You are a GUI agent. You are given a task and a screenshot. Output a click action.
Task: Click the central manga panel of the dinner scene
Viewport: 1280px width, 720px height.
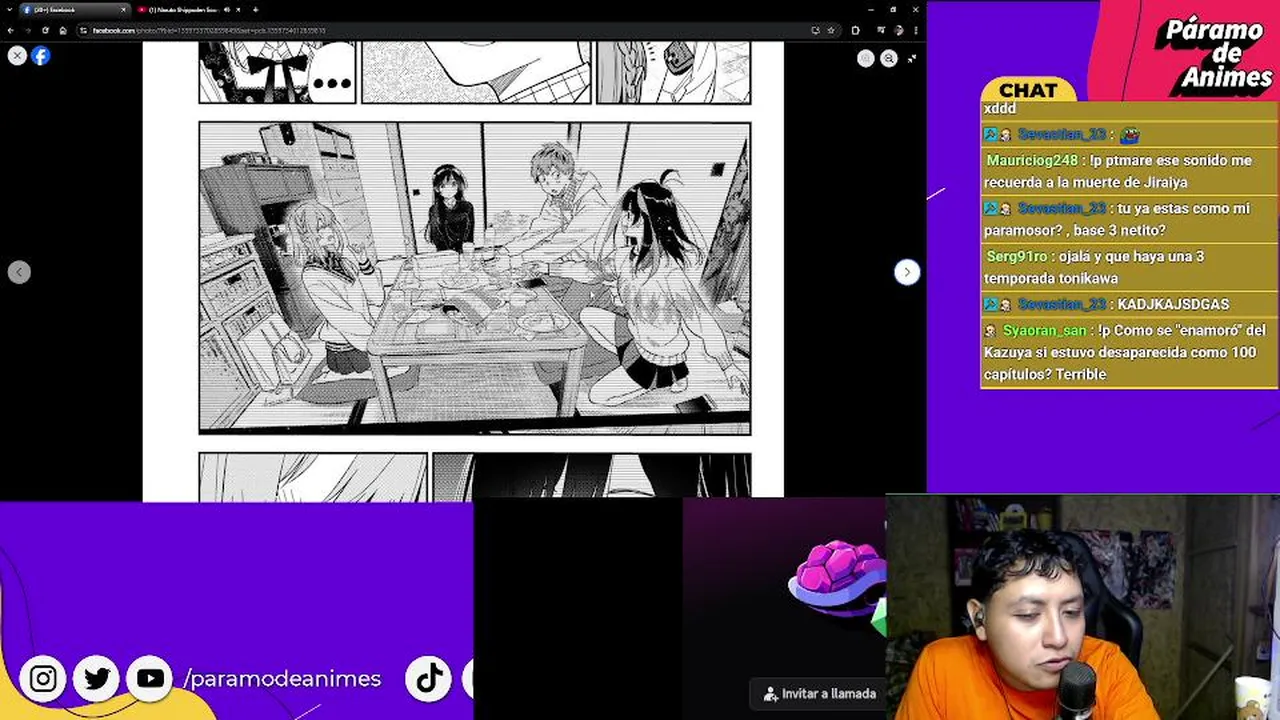tap(475, 278)
